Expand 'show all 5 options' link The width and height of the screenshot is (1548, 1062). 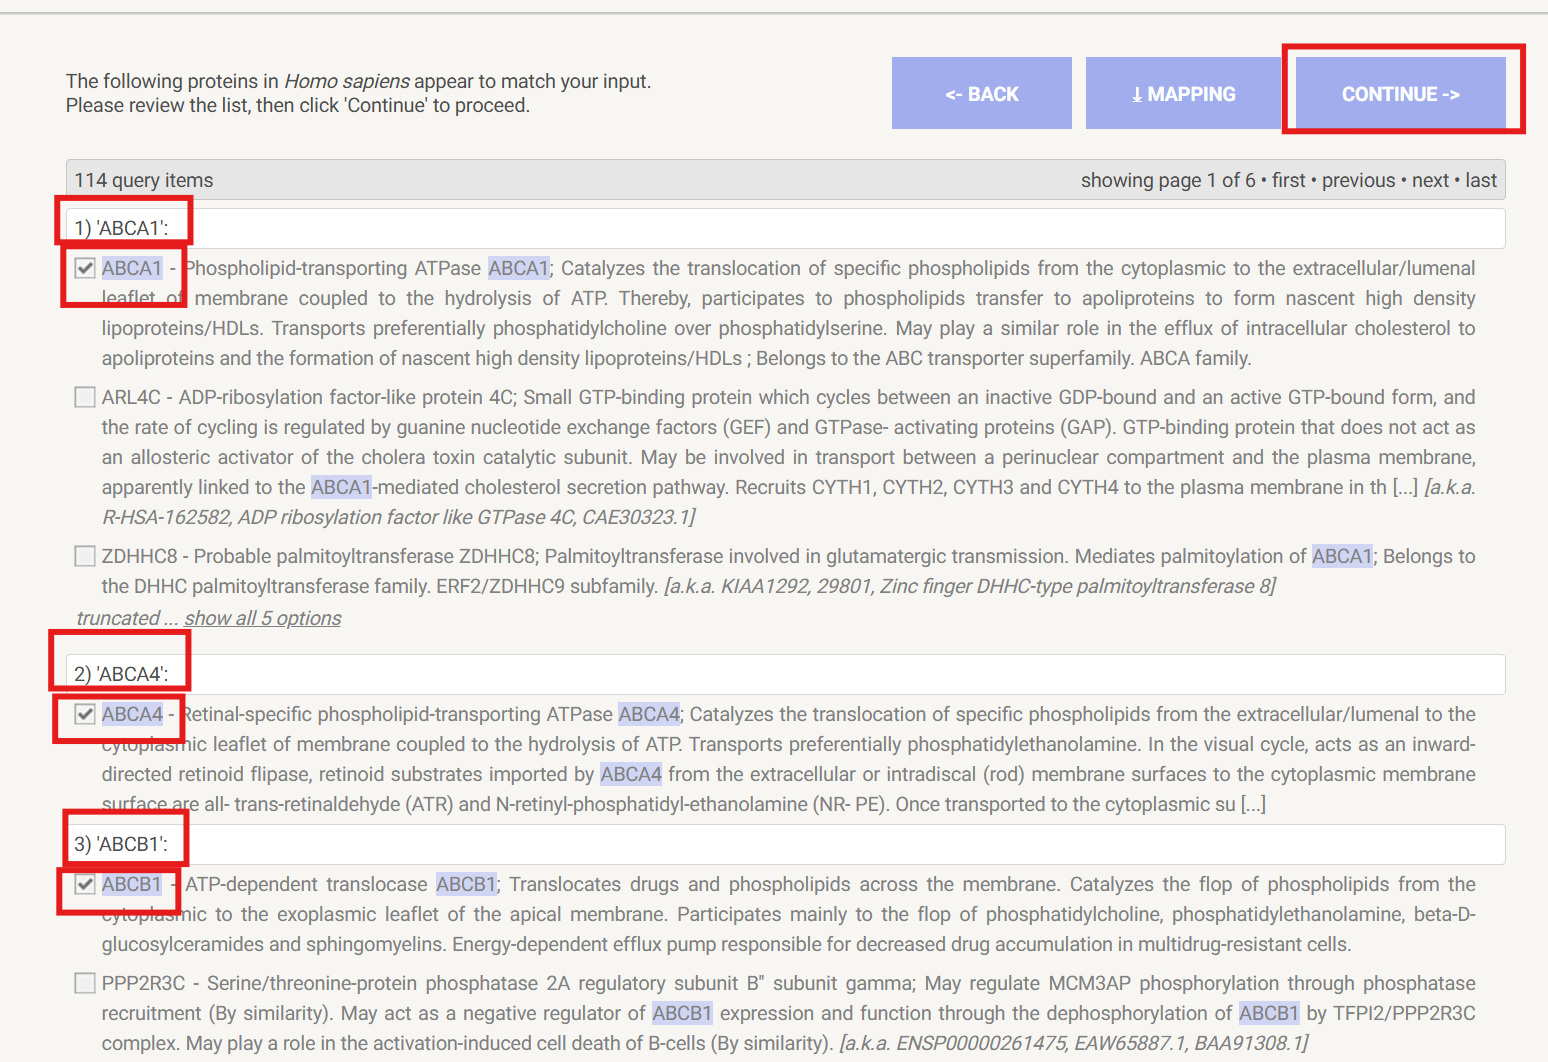(262, 618)
